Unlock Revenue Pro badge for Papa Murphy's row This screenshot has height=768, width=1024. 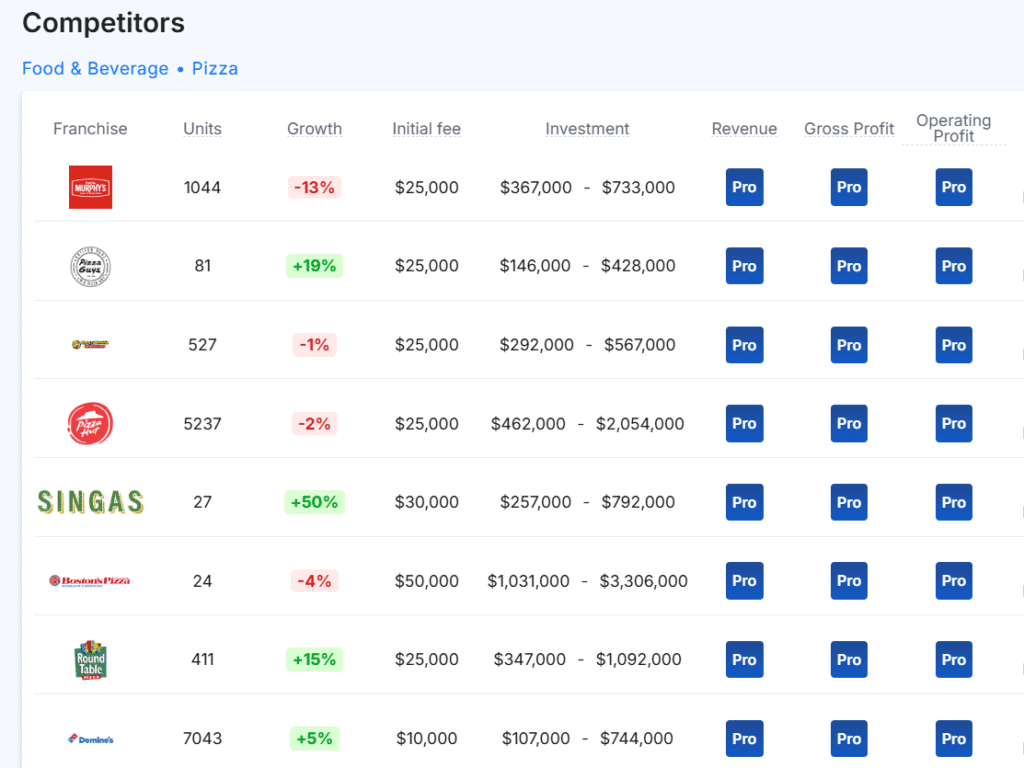[744, 187]
